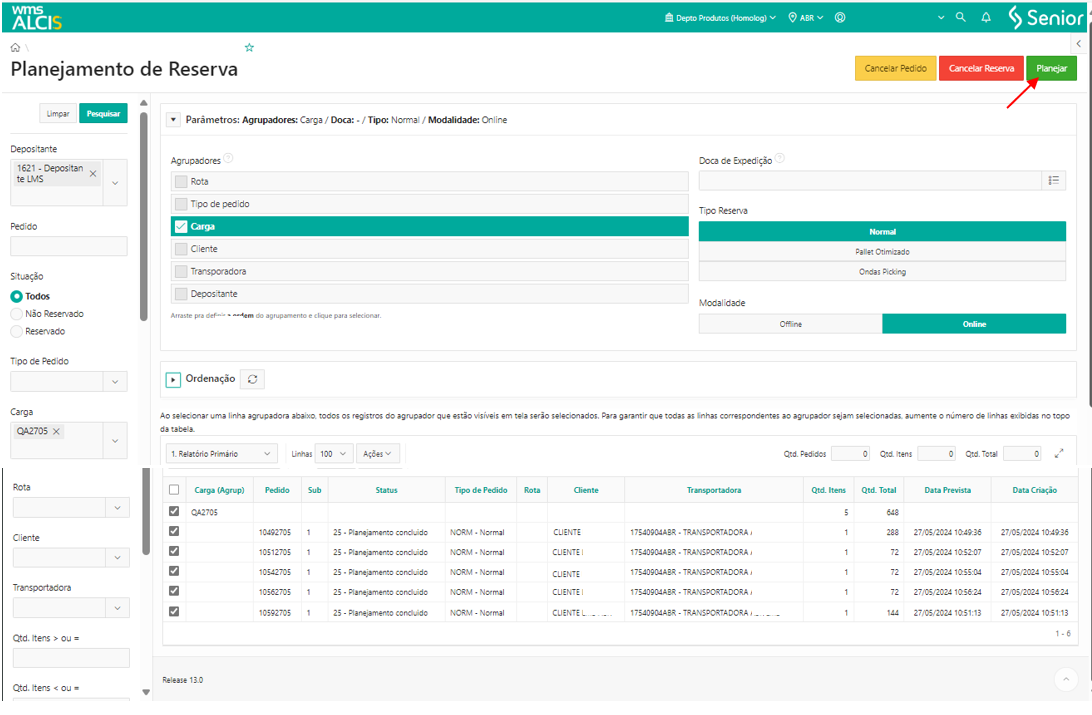Uncheck the row checkbox for pedido 10492705
1092x715 pixels.
tap(174, 532)
